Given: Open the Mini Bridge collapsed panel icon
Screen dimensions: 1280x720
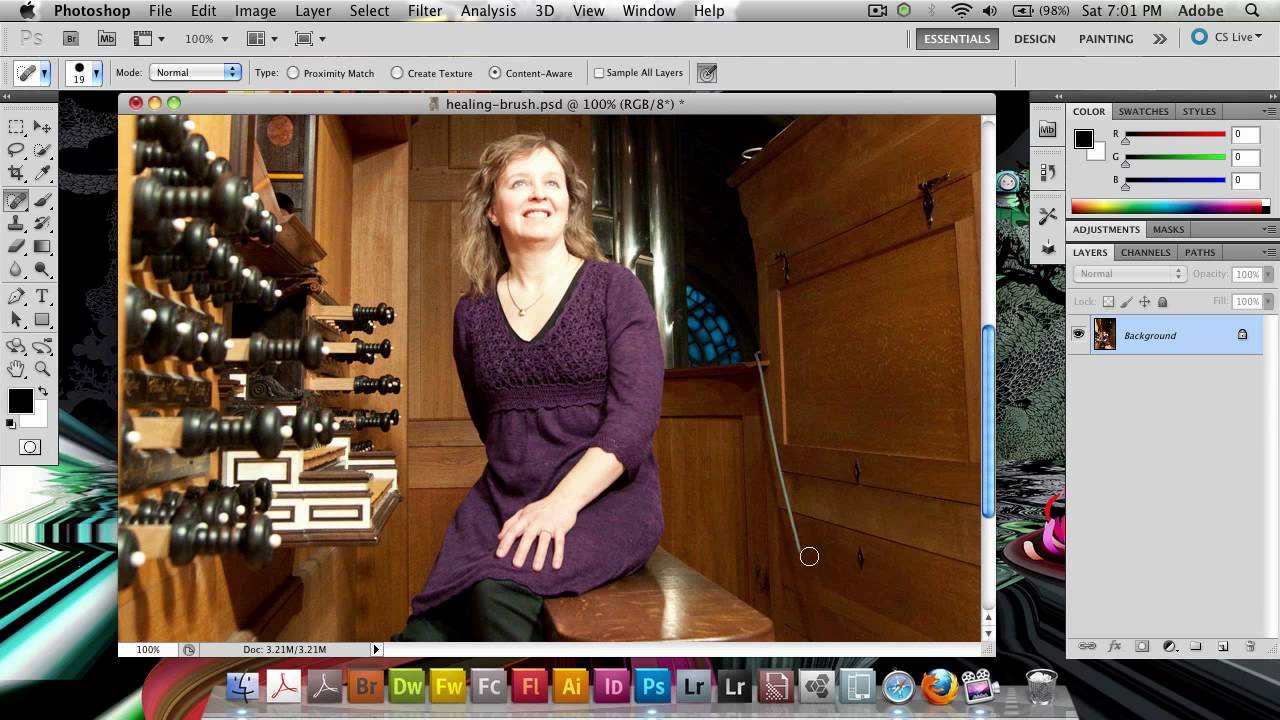Looking at the screenshot, I should pyautogui.click(x=1047, y=129).
